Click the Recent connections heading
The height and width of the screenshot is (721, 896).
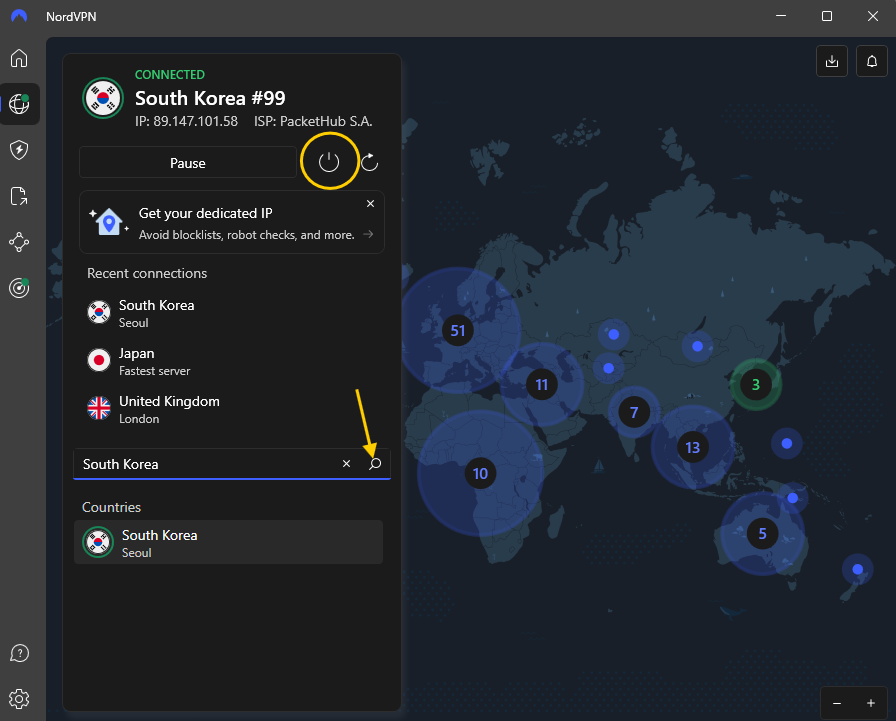click(x=147, y=273)
